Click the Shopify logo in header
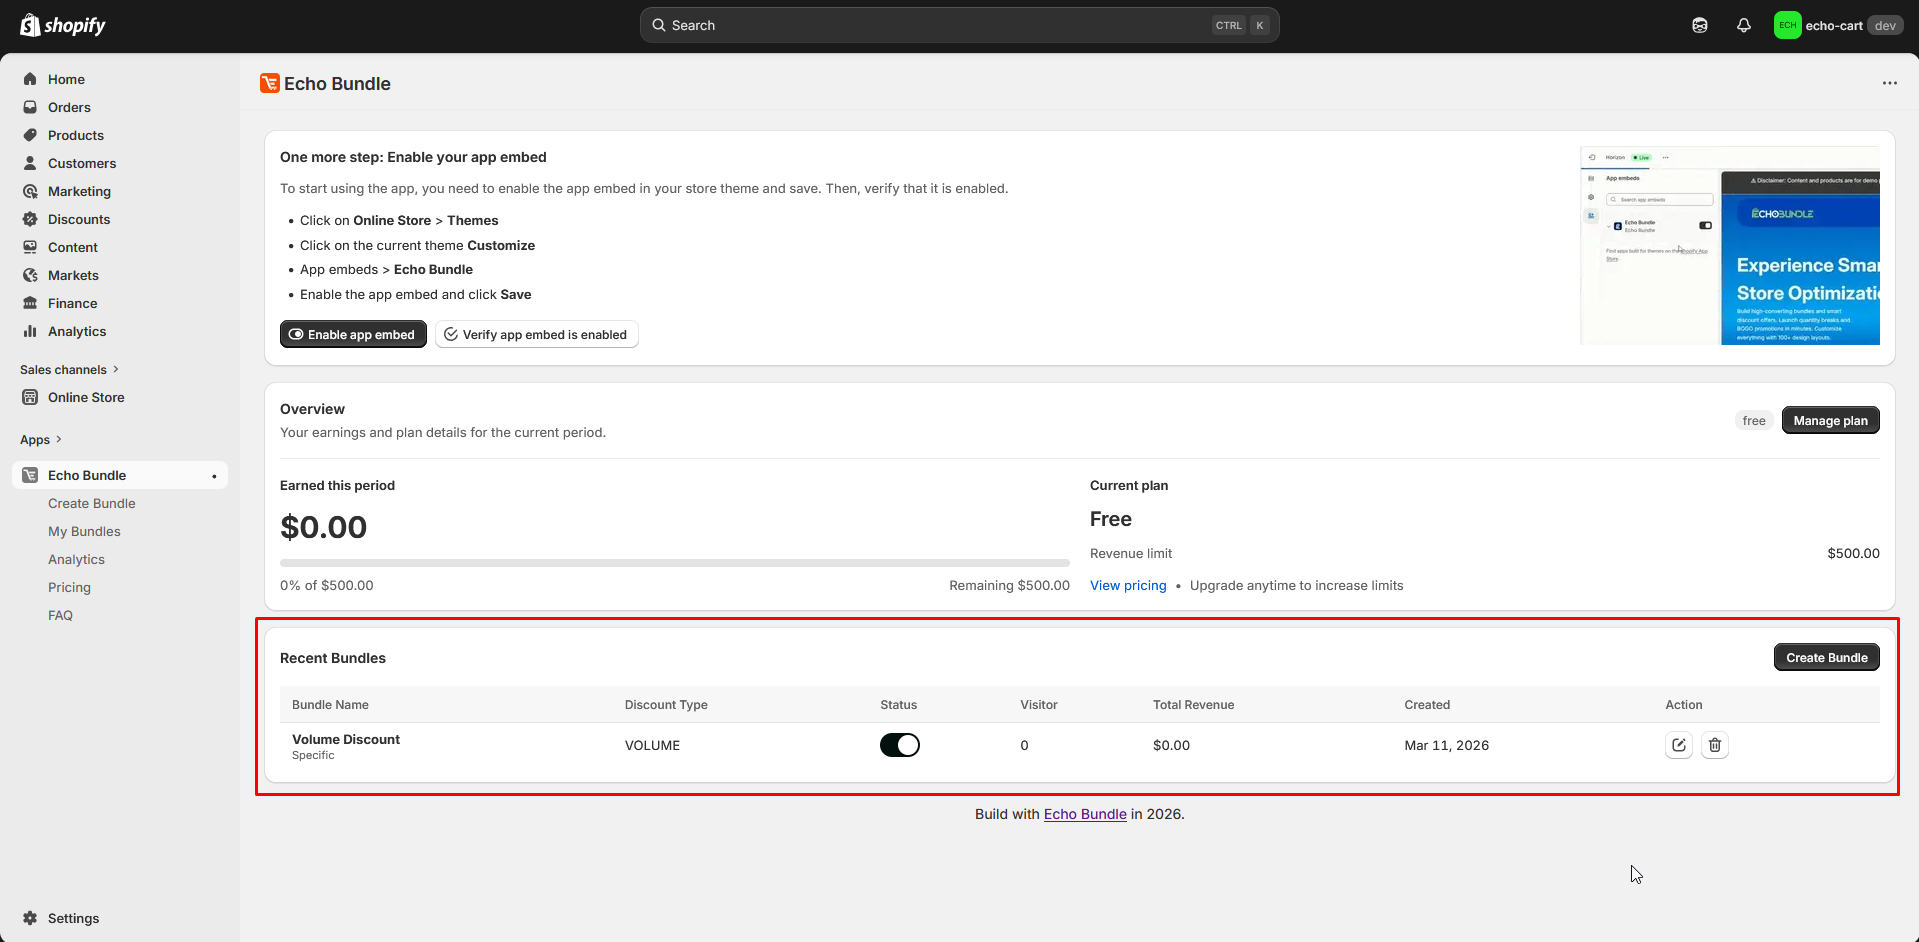 click(x=63, y=26)
